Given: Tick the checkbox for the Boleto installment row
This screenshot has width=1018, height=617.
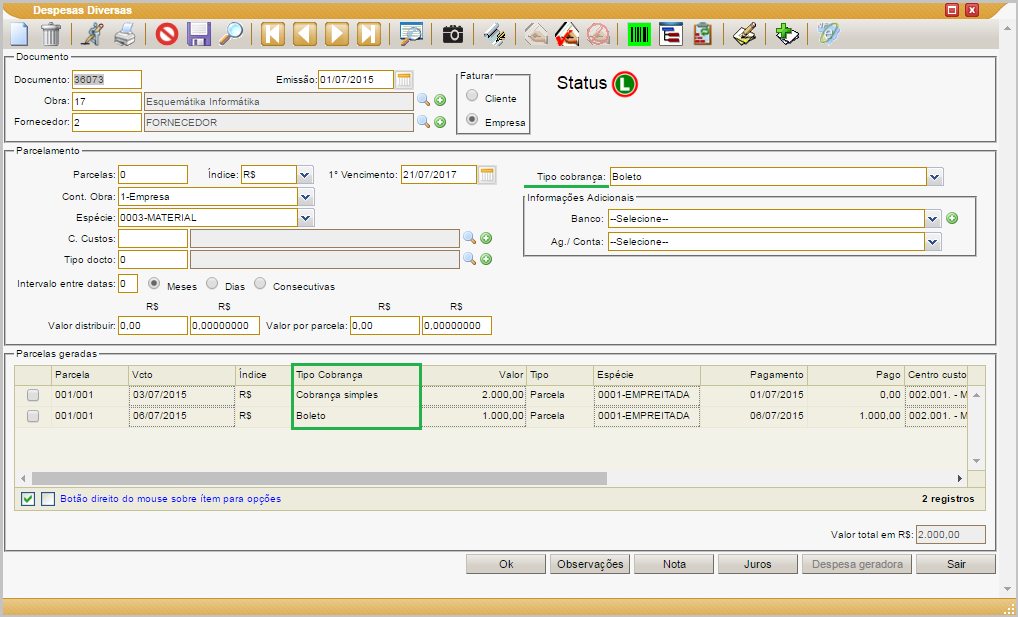Looking at the screenshot, I should [x=33, y=416].
